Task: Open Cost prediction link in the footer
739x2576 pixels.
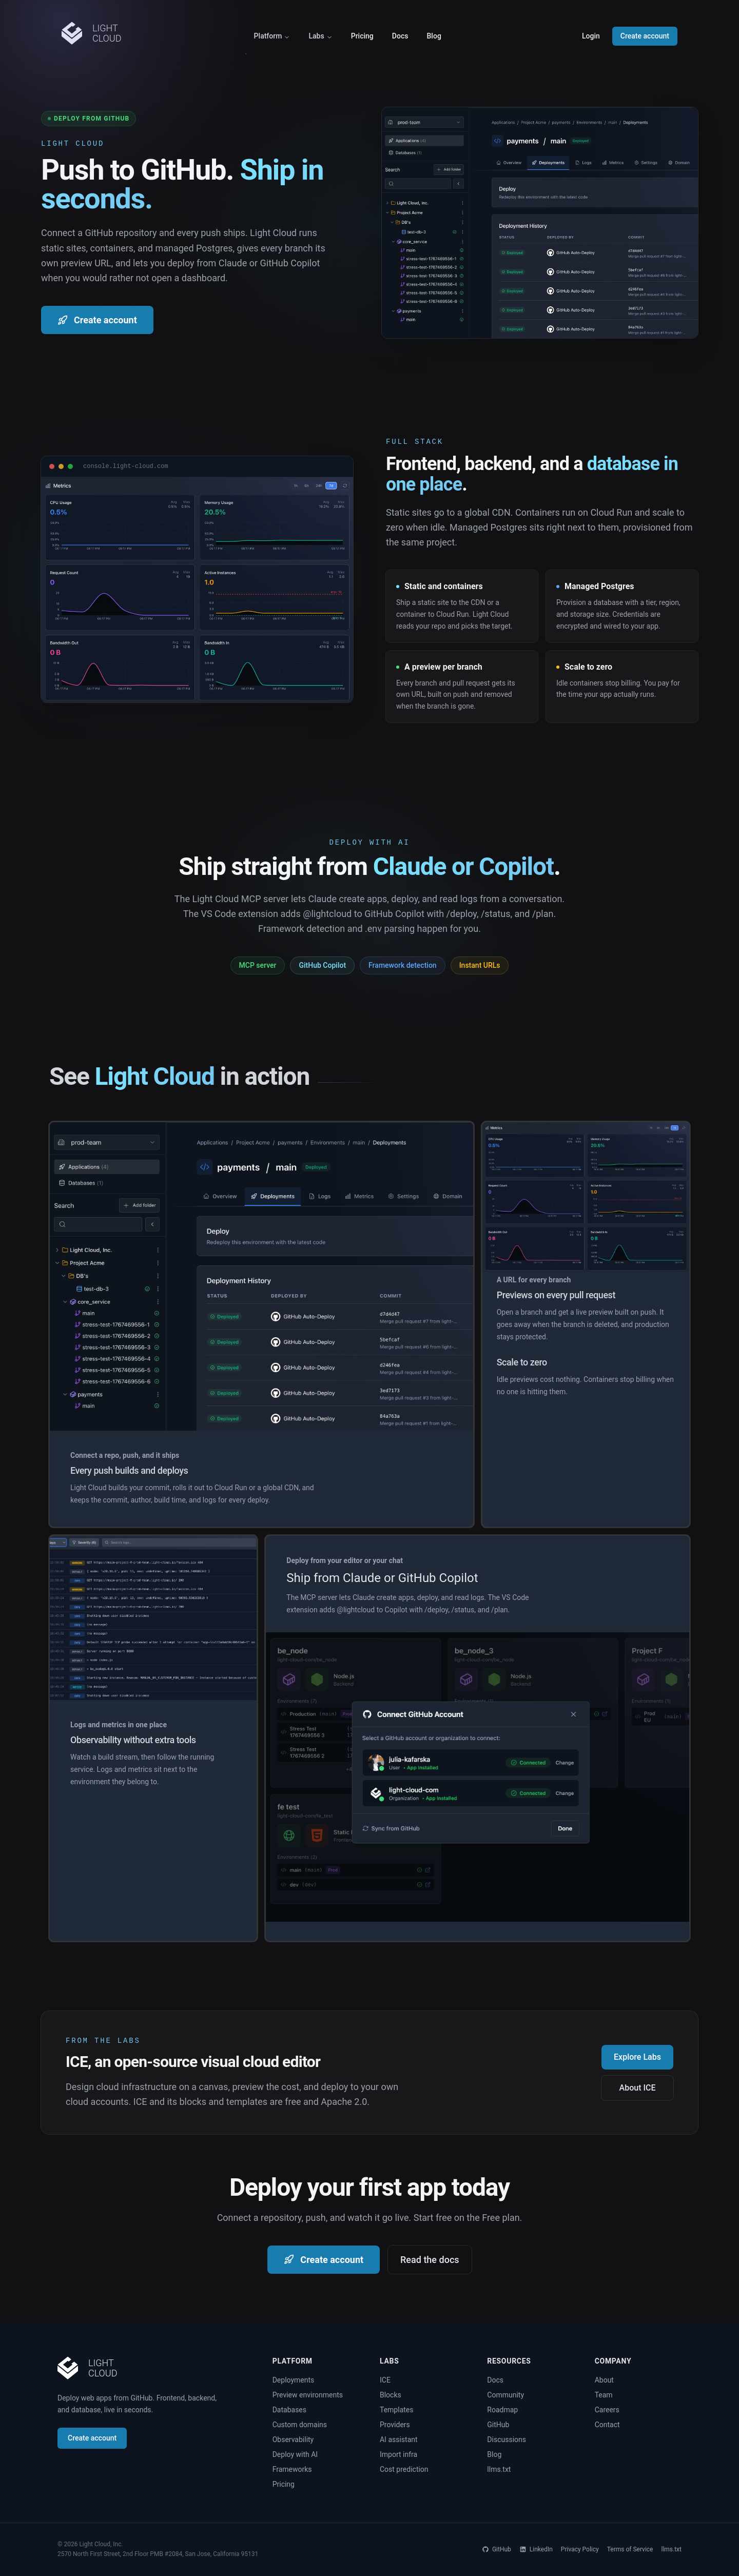Action: point(403,2469)
